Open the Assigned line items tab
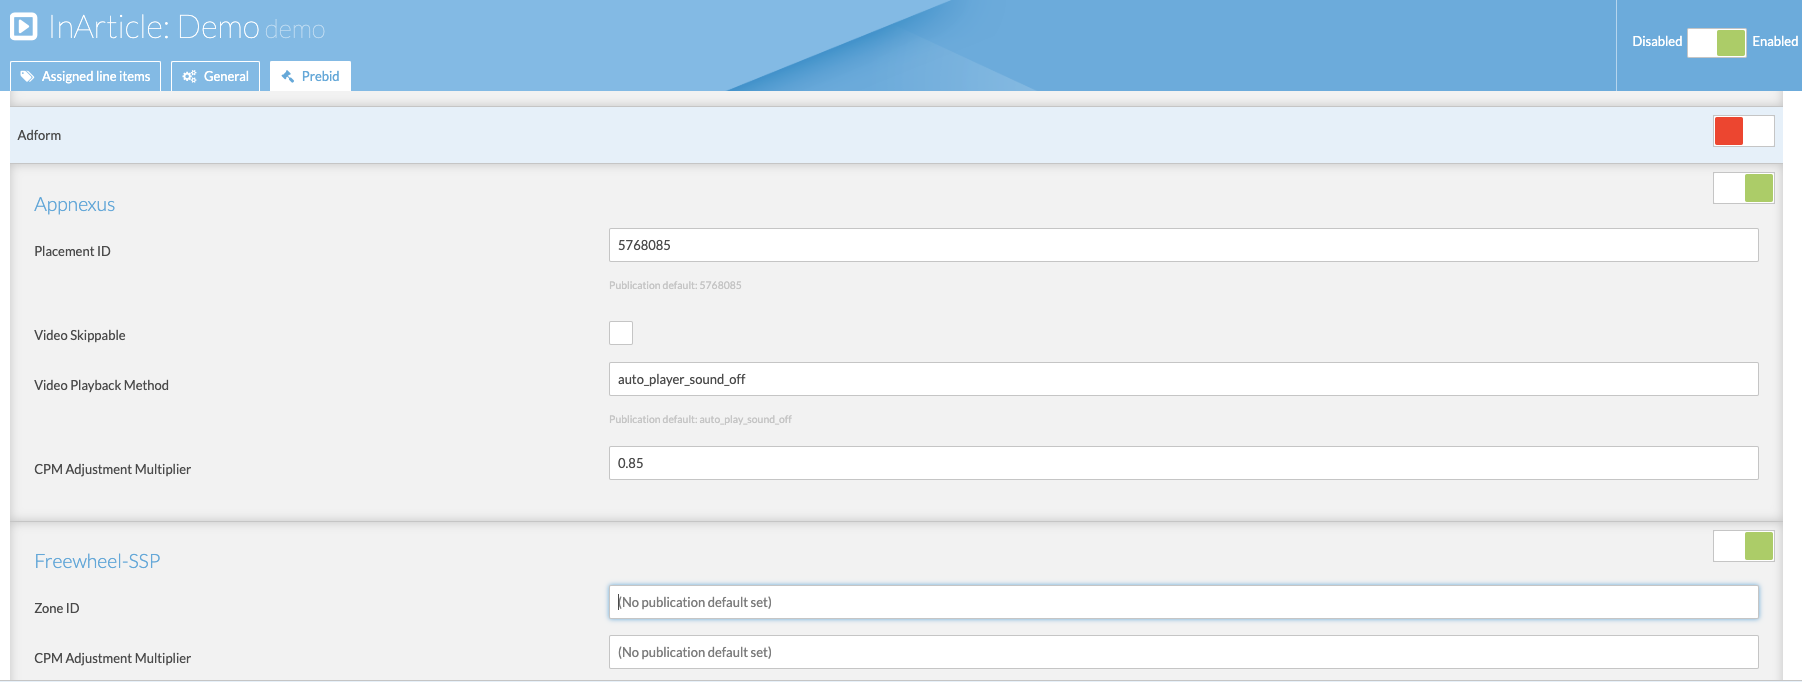The image size is (1802, 682). point(85,76)
